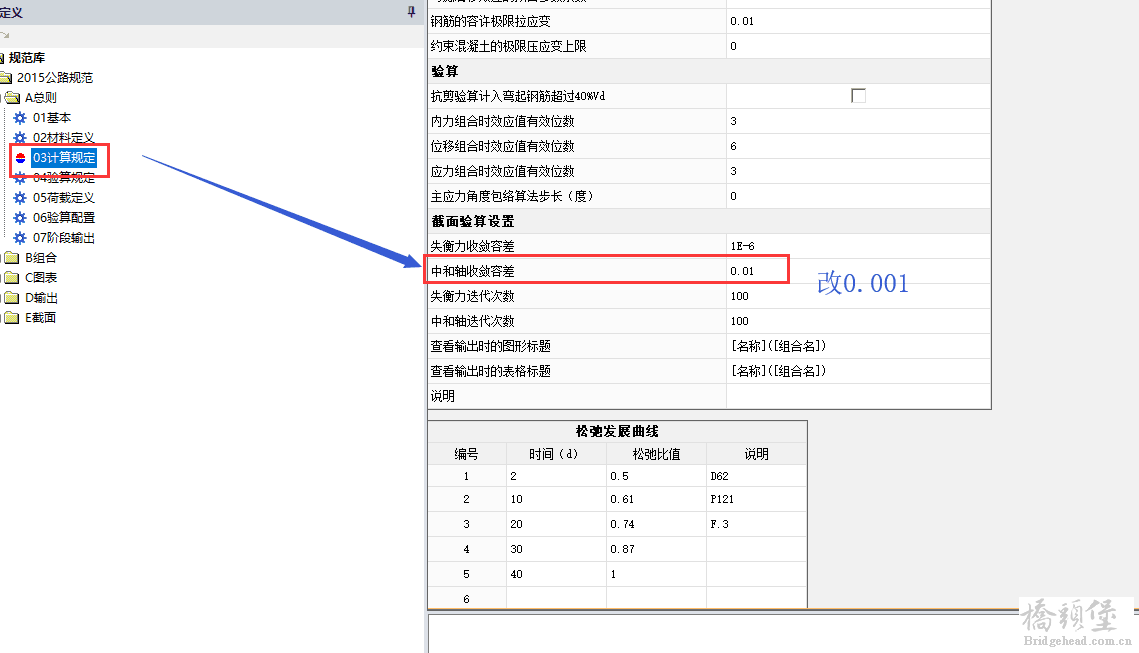Click the pin icon of the definition panel

tap(411, 12)
